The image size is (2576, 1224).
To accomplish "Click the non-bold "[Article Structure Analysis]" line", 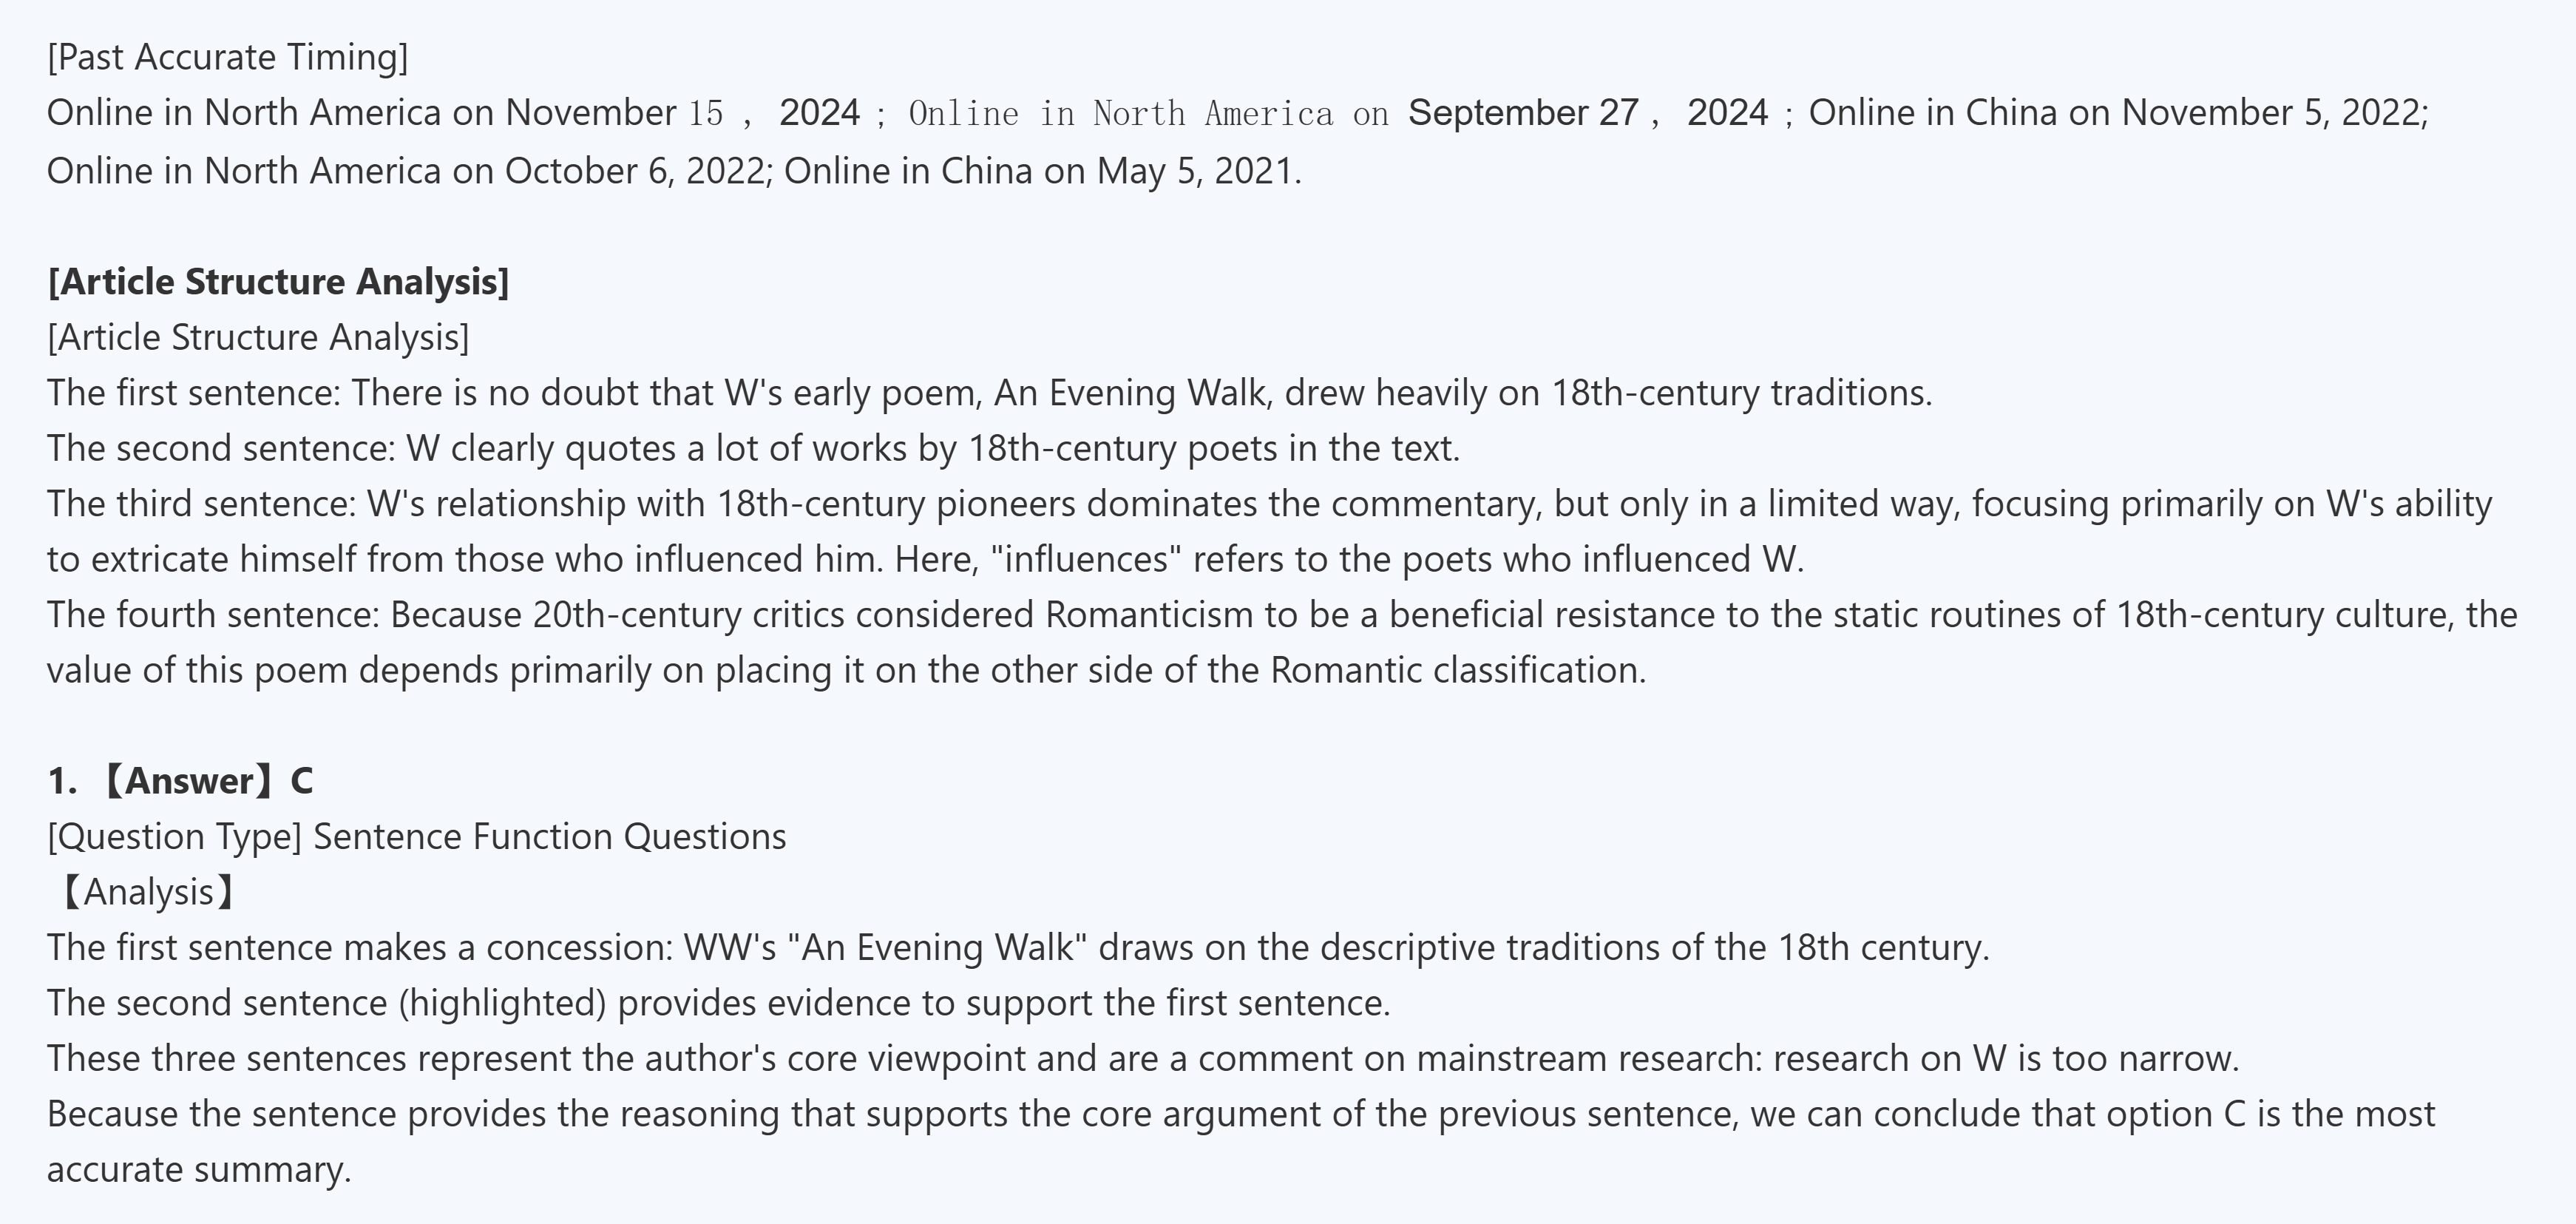I will coord(258,338).
